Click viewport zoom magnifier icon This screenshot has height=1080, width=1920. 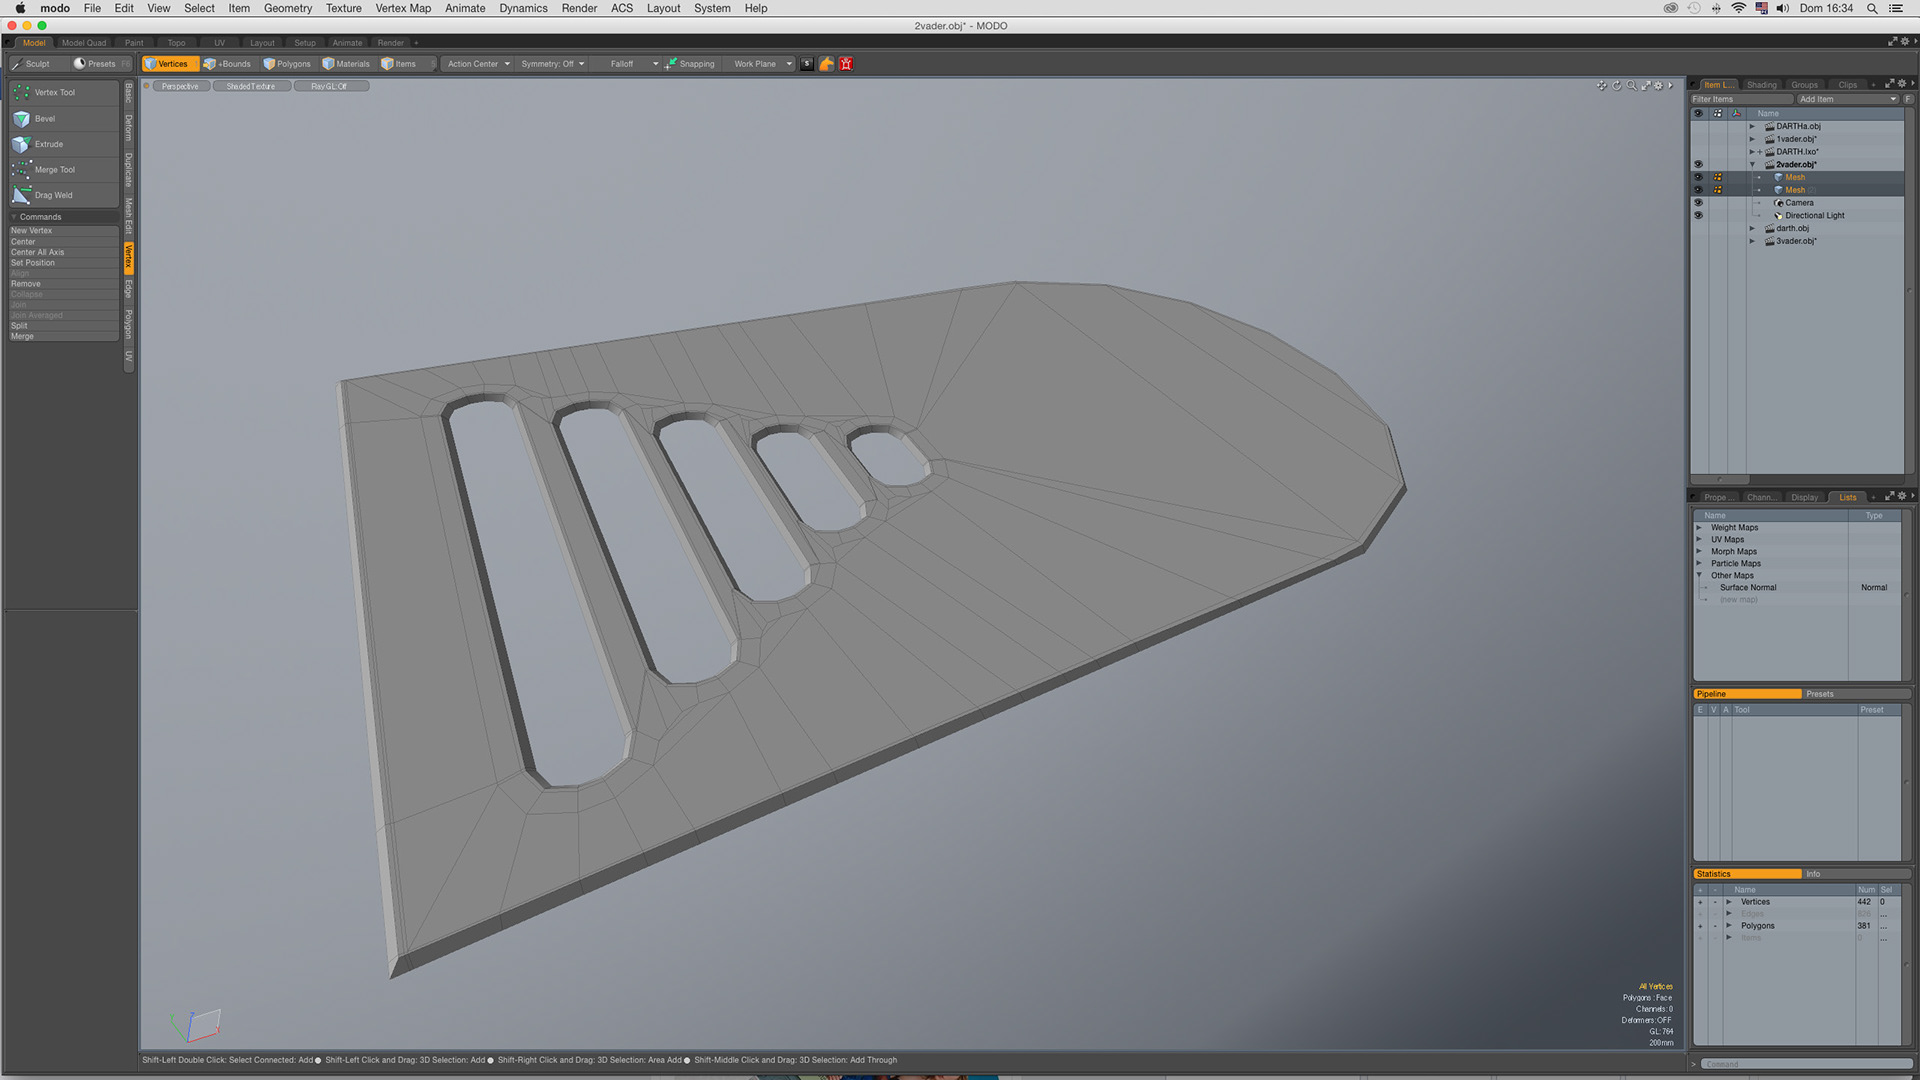pyautogui.click(x=1632, y=86)
